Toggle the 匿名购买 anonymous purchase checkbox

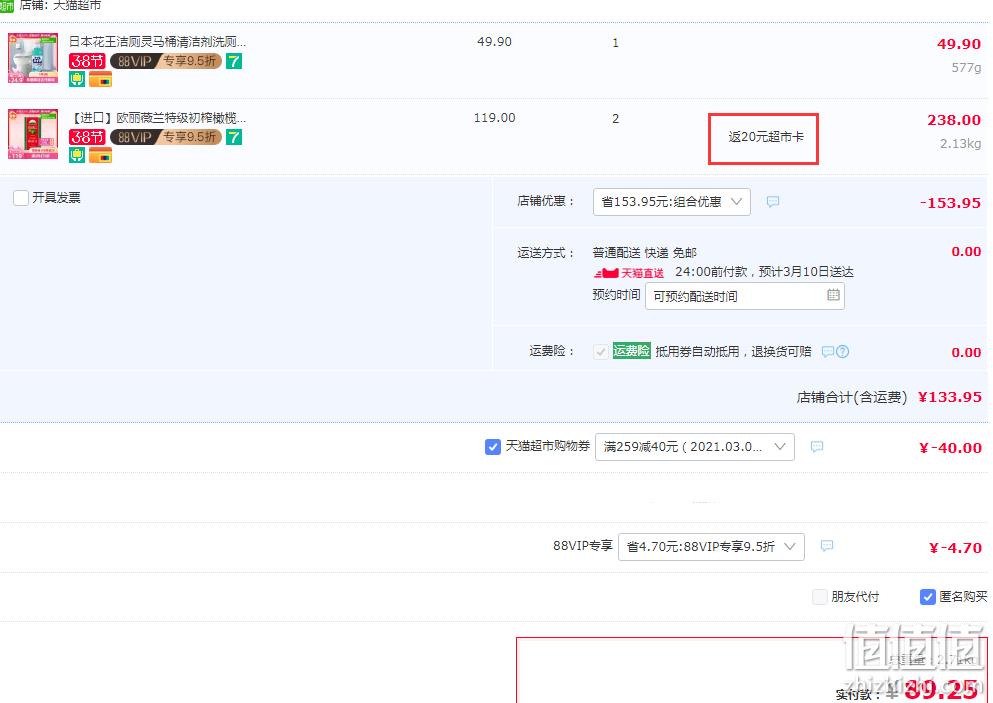927,597
